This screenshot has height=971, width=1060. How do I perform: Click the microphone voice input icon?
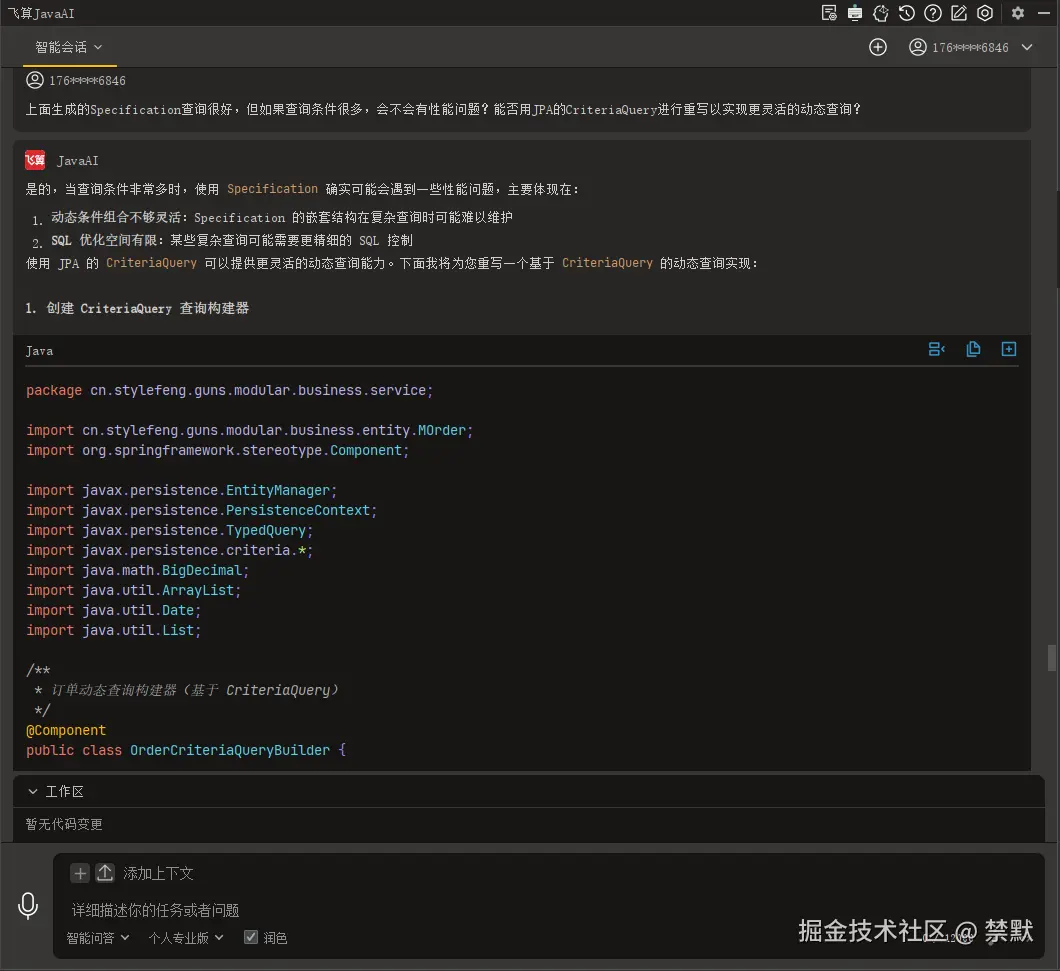pyautogui.click(x=28, y=905)
